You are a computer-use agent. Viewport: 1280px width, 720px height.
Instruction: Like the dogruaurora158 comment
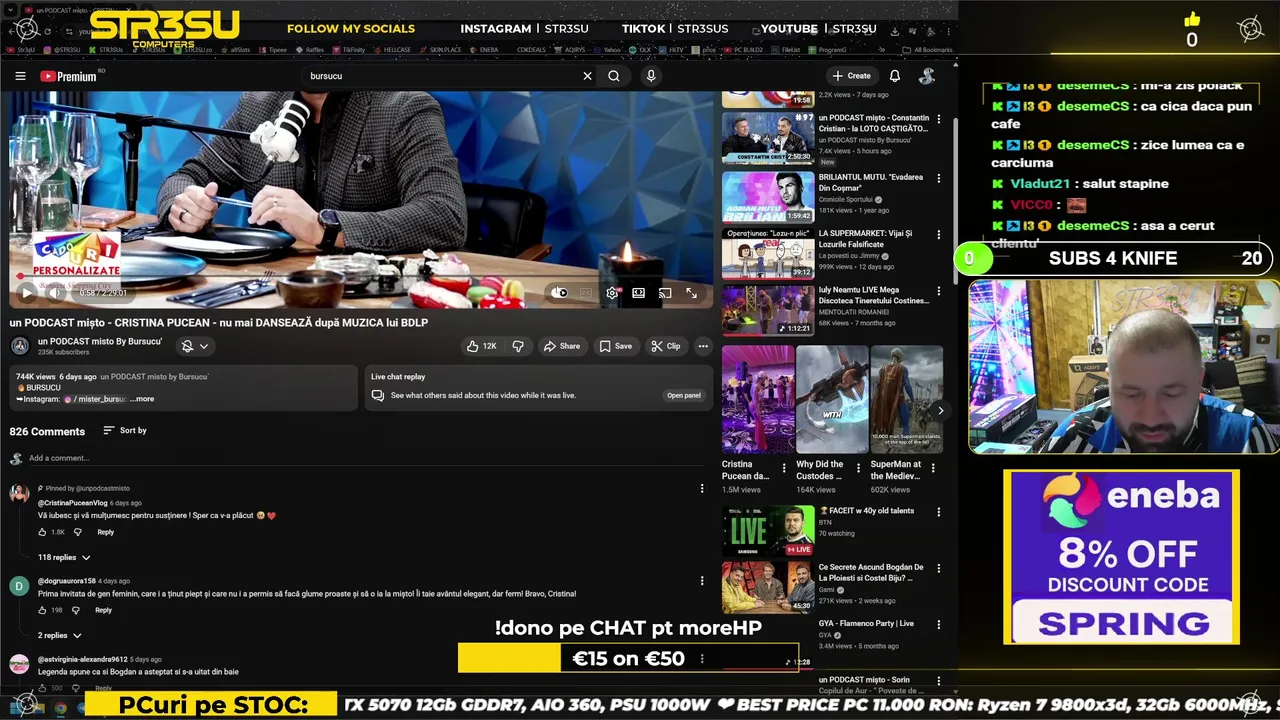pos(42,610)
